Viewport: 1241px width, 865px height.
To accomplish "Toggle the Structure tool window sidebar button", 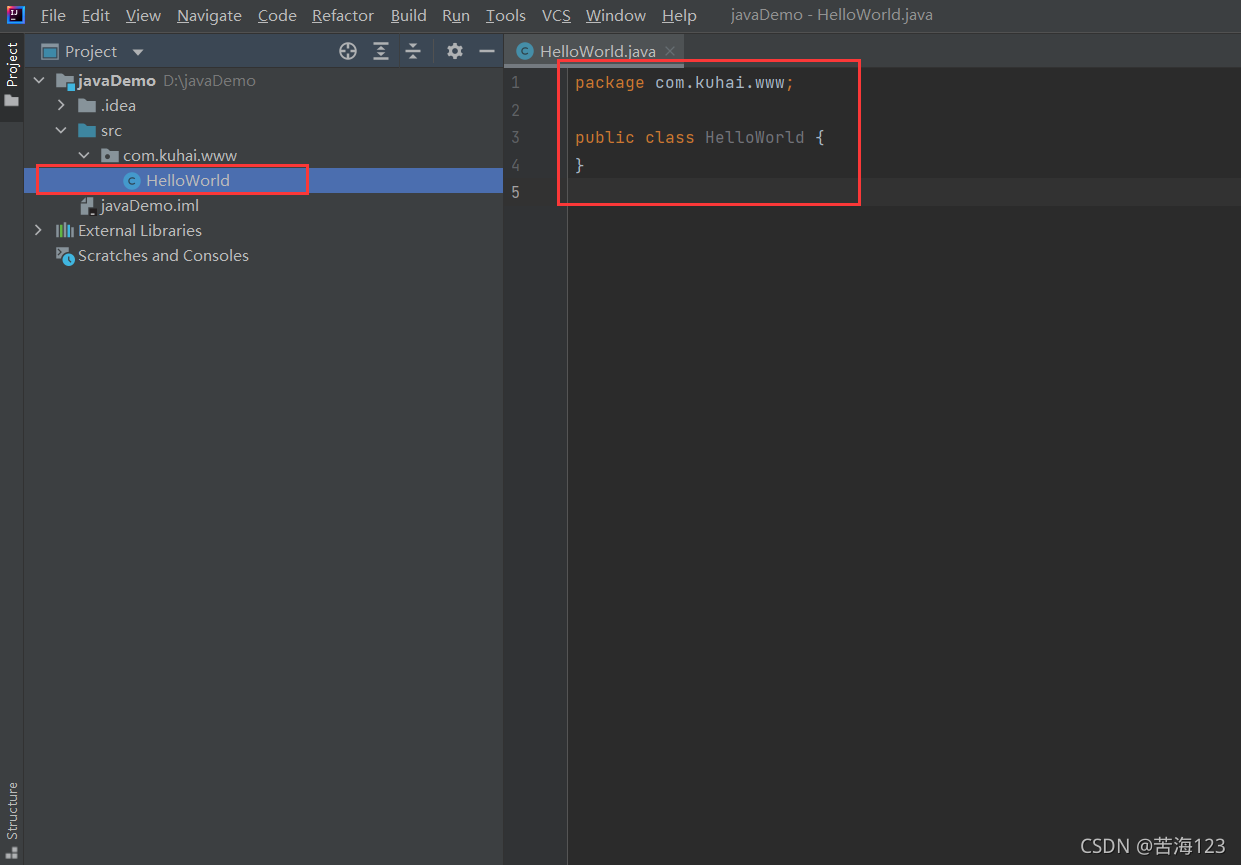I will pyautogui.click(x=12, y=820).
